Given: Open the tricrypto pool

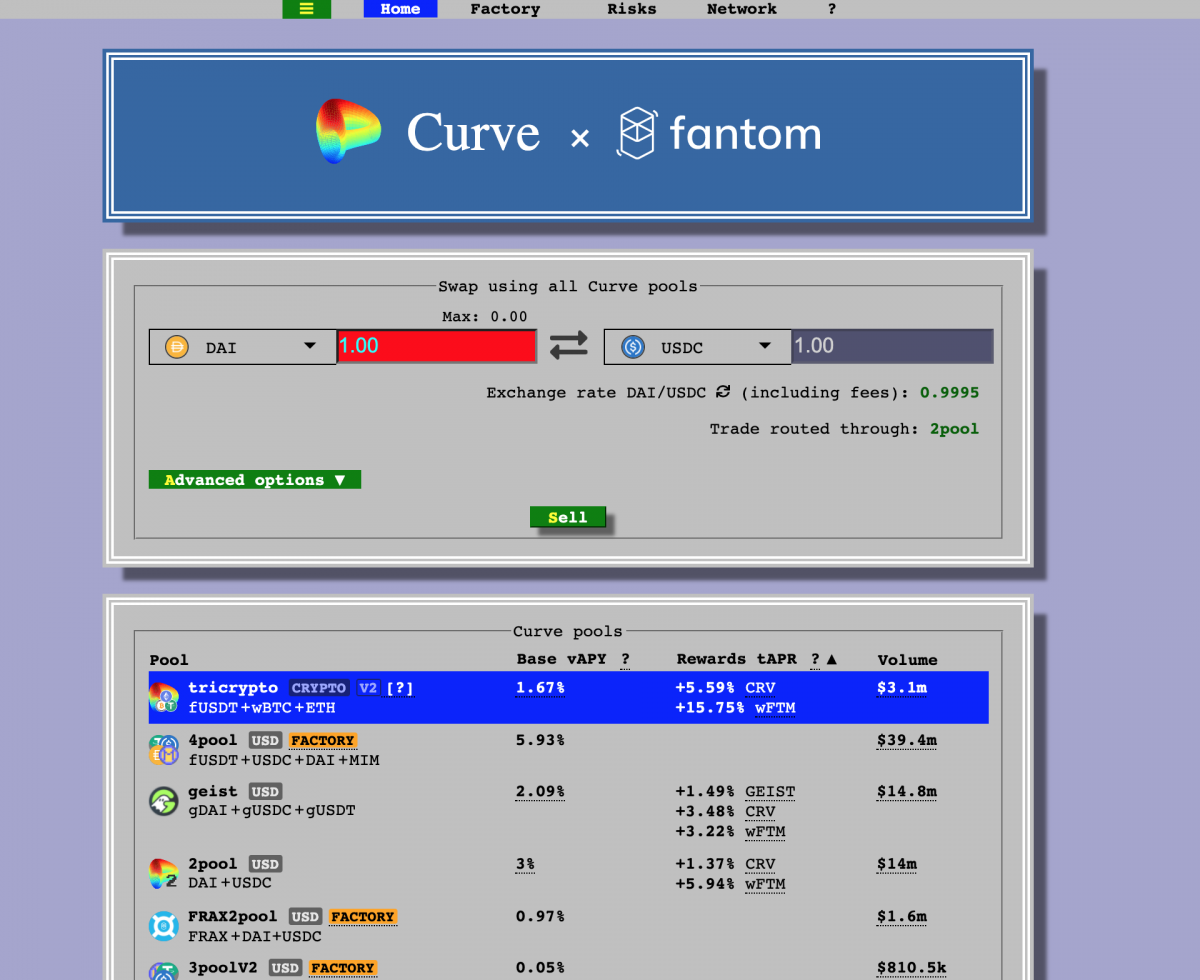Looking at the screenshot, I should click(x=568, y=698).
